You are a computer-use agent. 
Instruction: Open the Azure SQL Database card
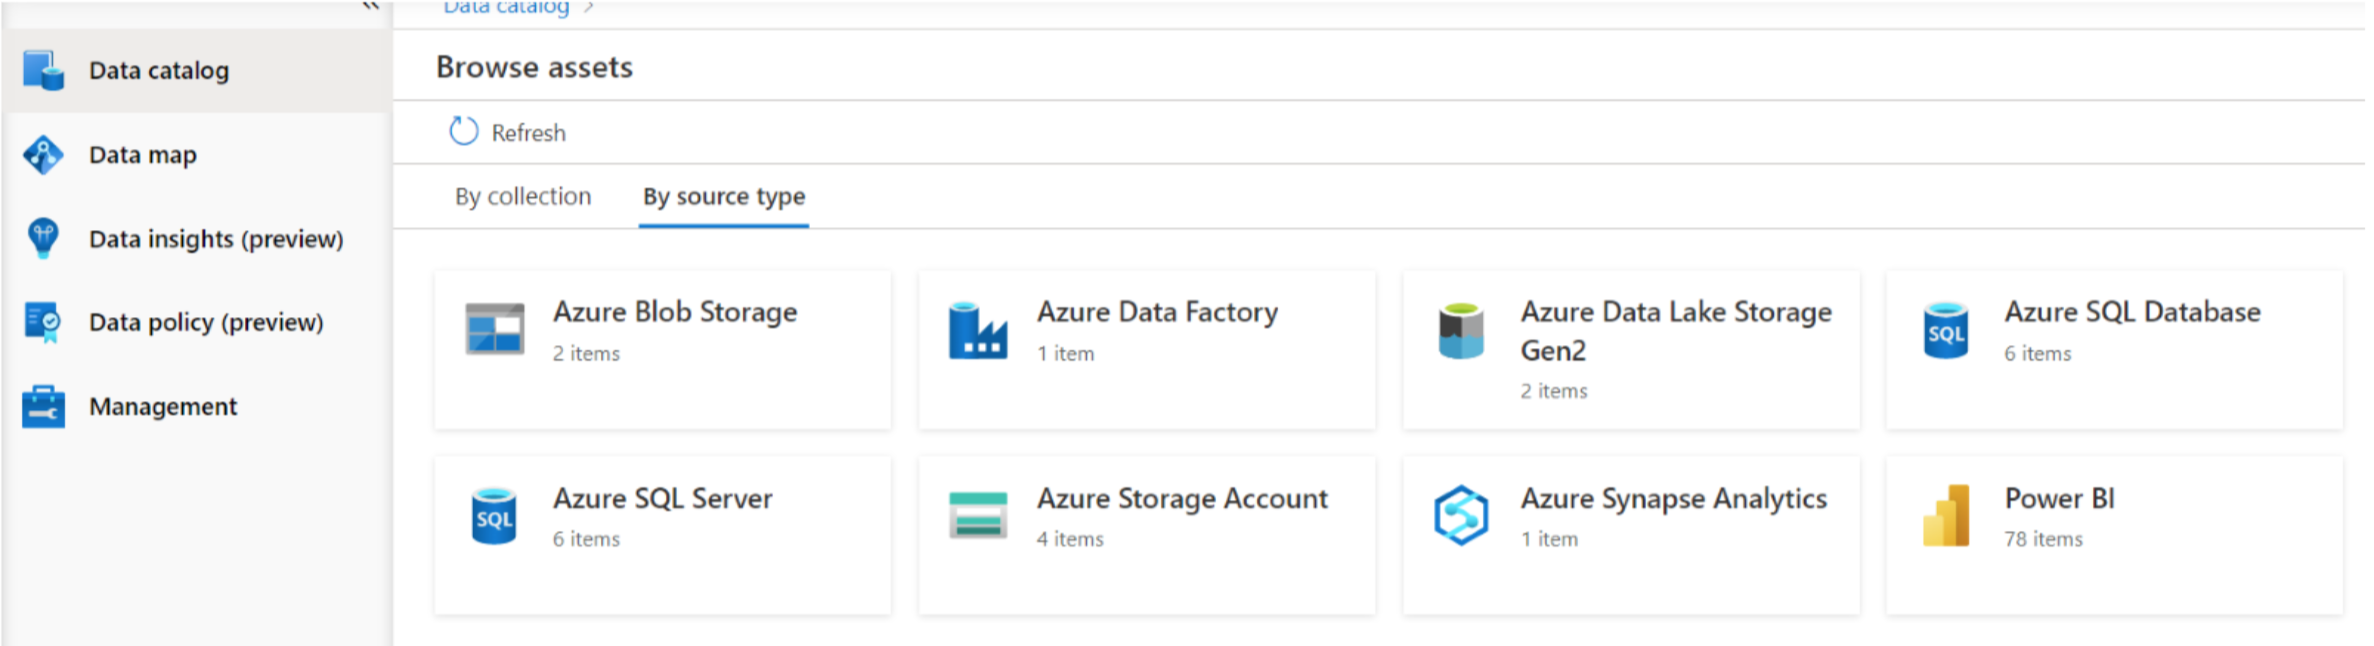[2114, 350]
